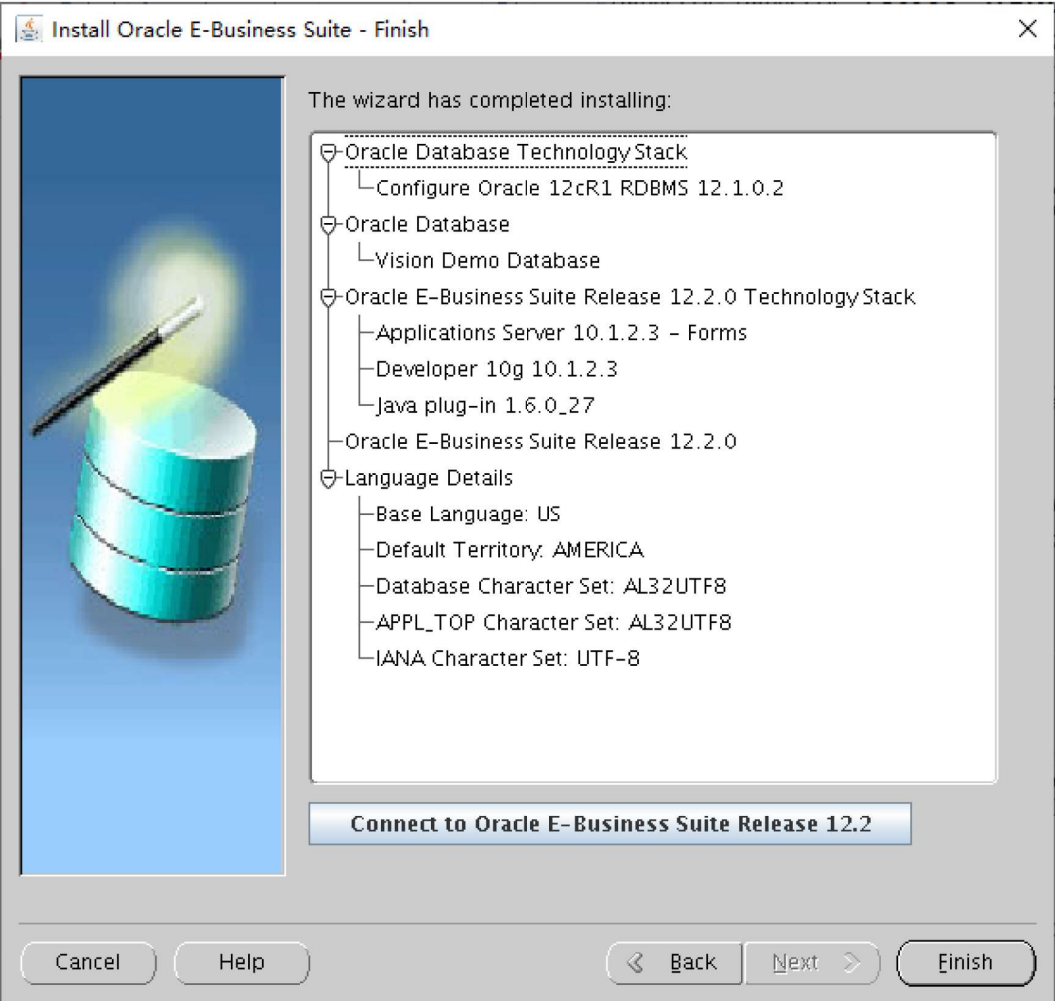Select Oracle E-Business Suite Release 12.2.0 leaf row
The image size is (1055, 1001).
click(x=540, y=442)
